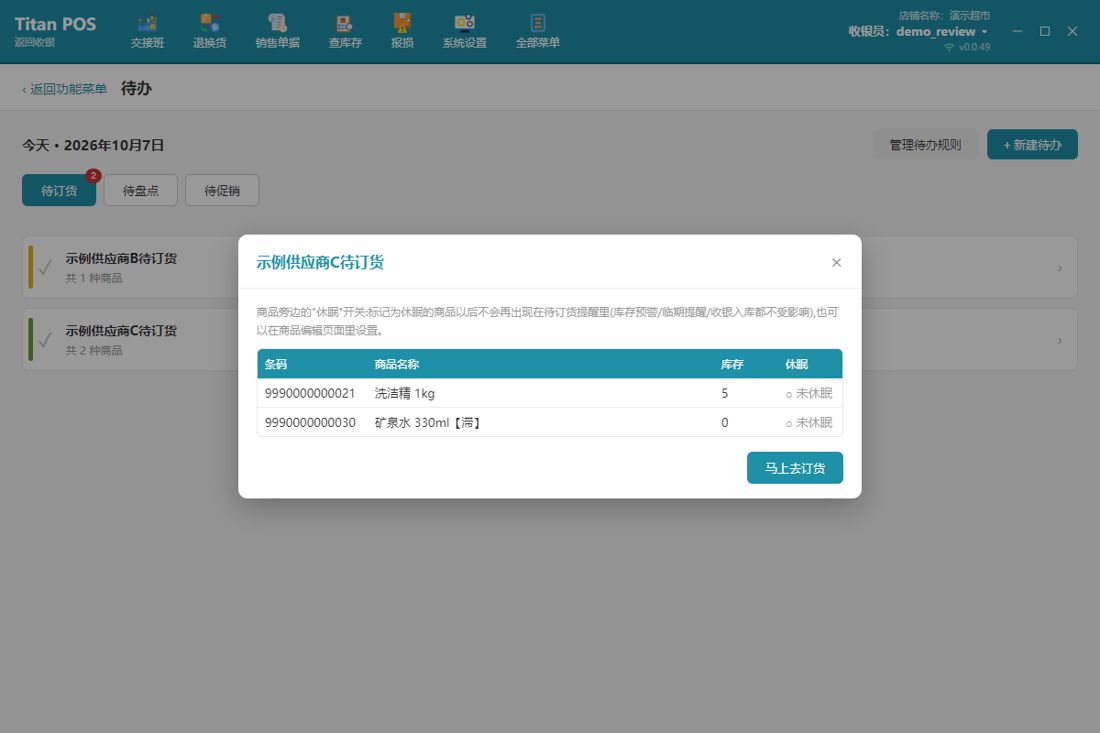Switch to the 待盘点 tab

140,190
